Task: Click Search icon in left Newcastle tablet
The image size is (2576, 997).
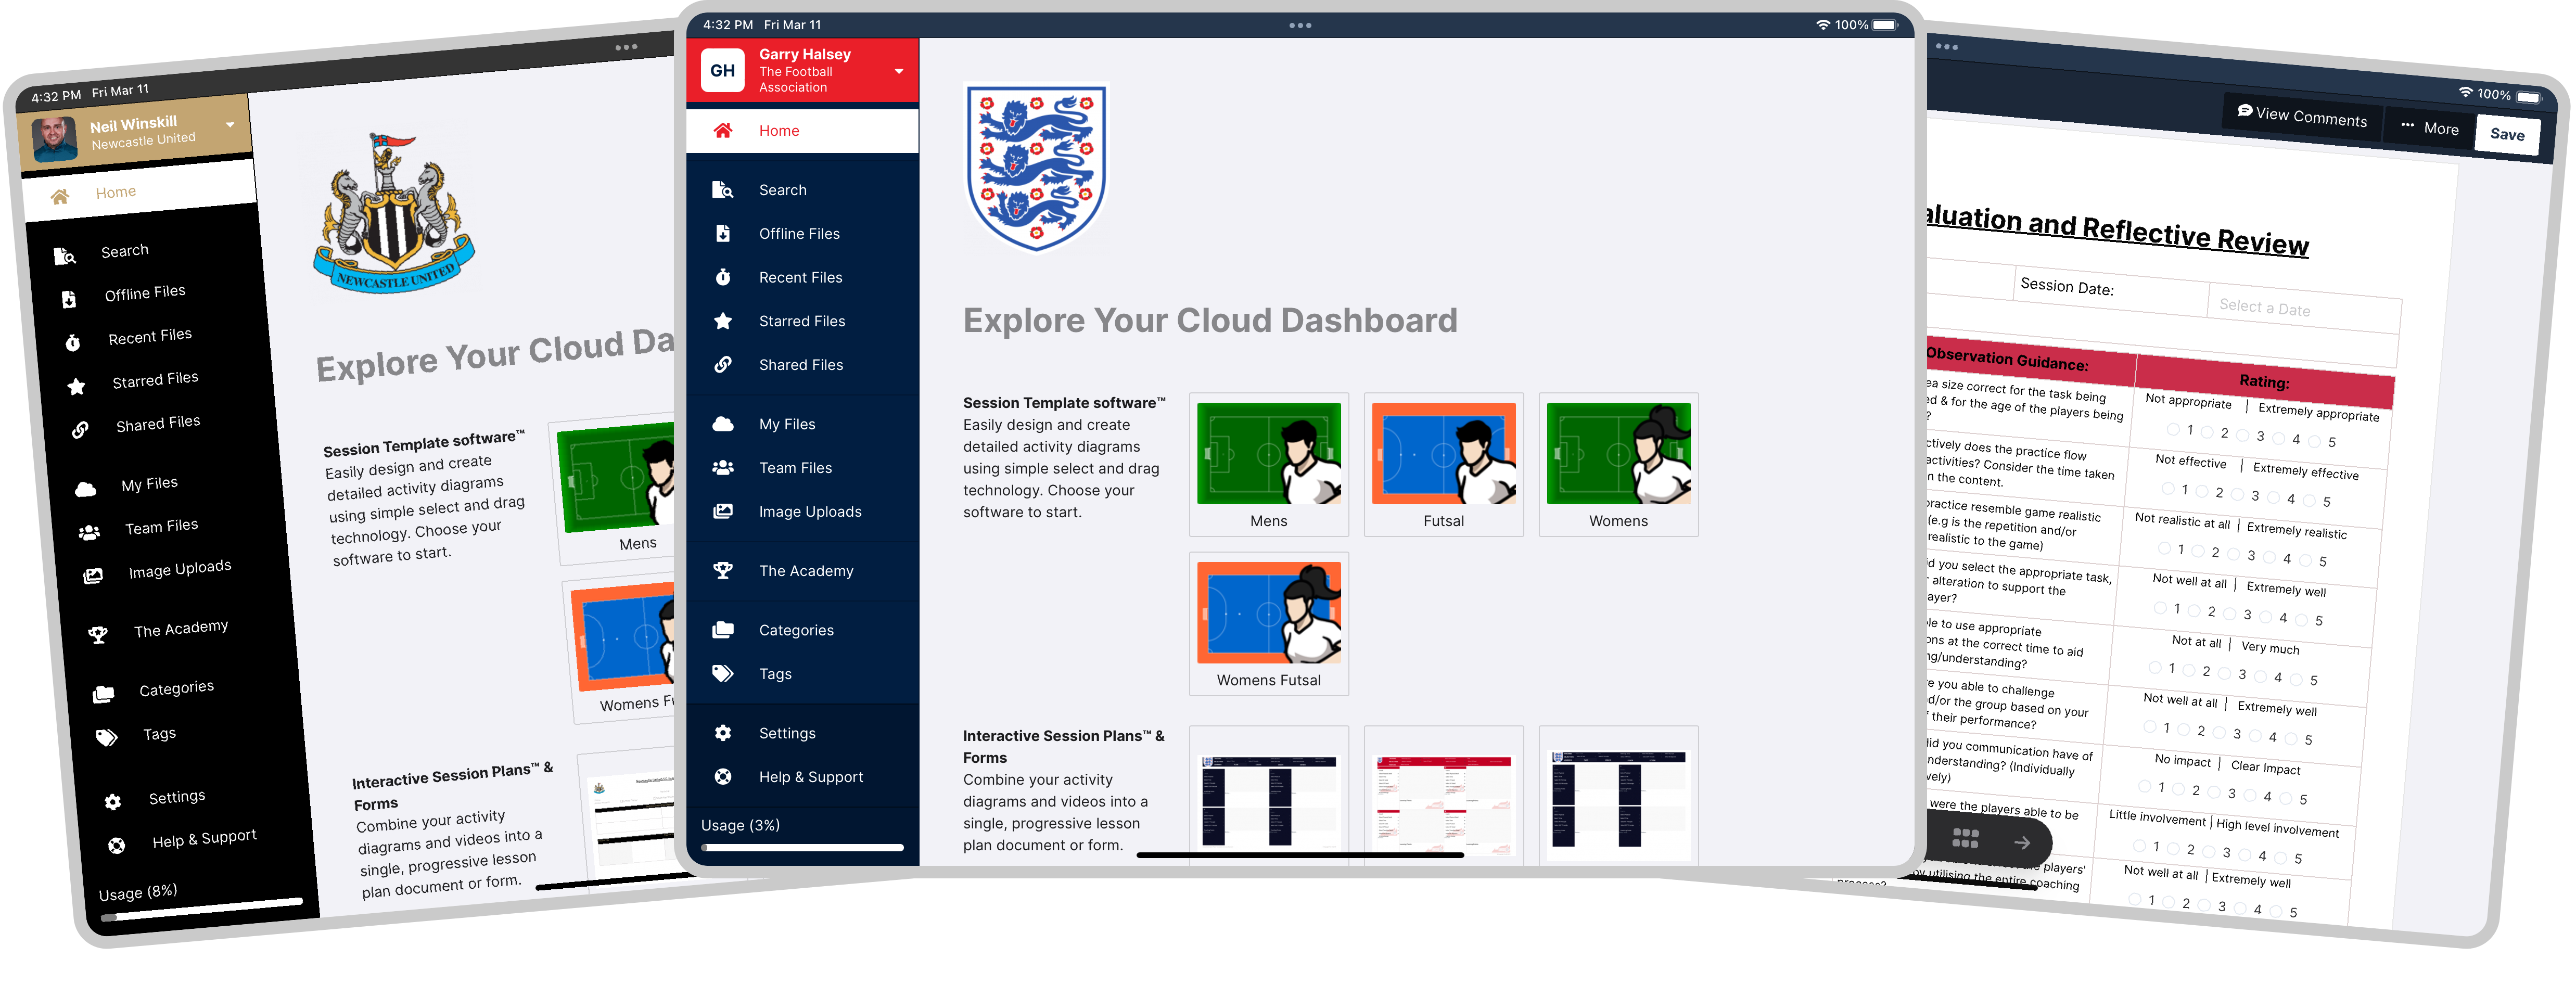Action: coord(65,257)
